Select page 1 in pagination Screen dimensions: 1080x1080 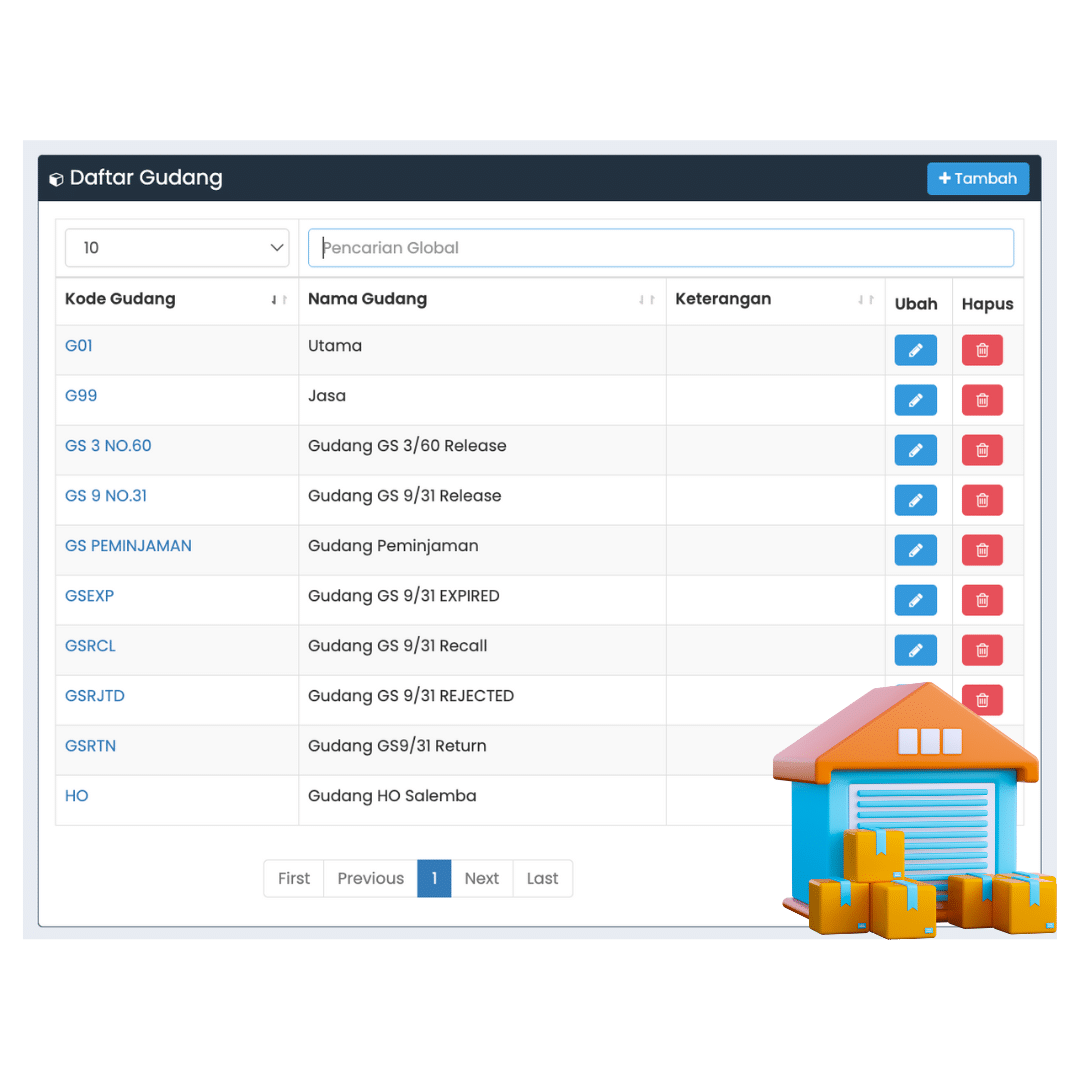[x=434, y=878]
